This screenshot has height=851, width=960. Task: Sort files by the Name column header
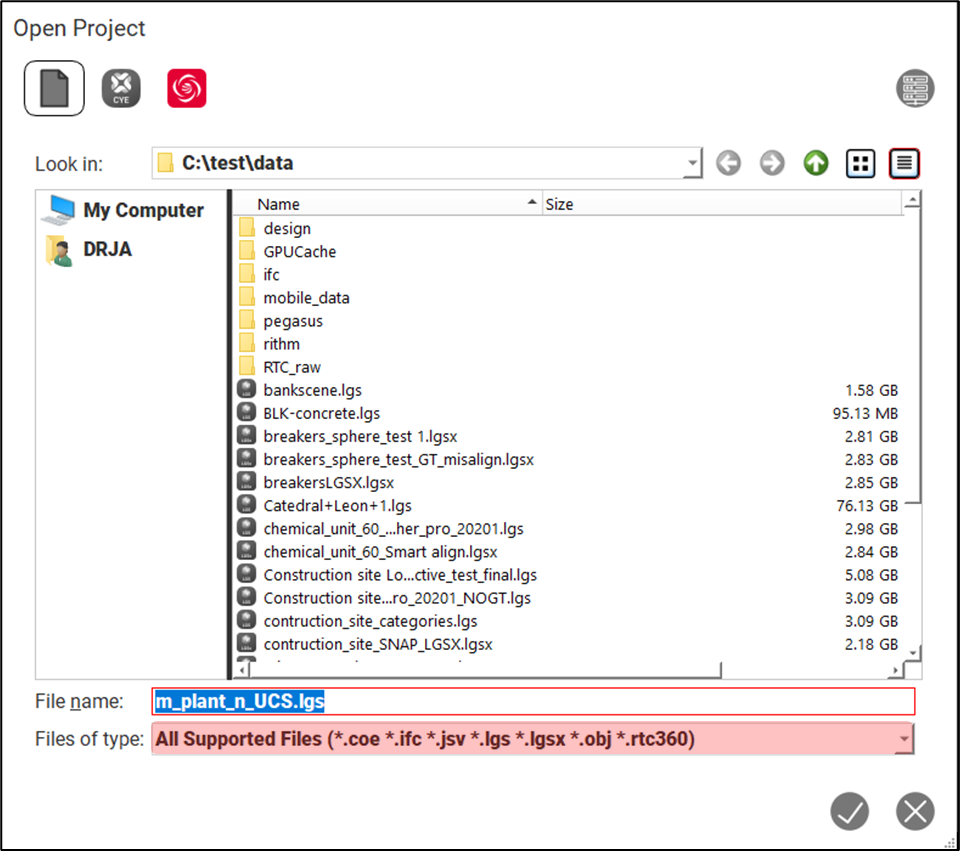click(x=390, y=204)
